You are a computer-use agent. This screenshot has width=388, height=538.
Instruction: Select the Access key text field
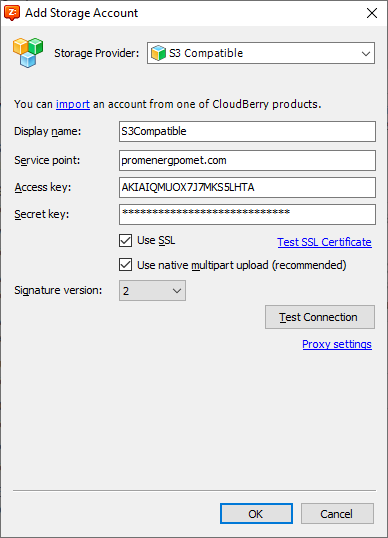click(x=247, y=187)
